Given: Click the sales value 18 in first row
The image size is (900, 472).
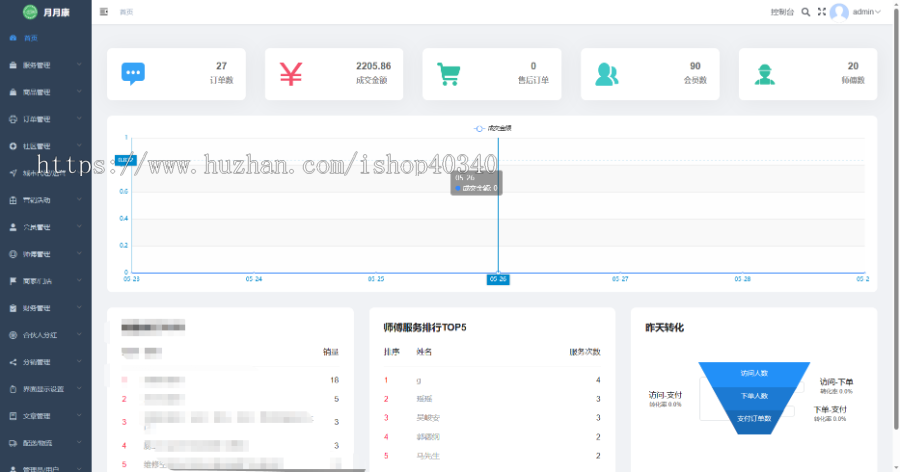Looking at the screenshot, I should 335,380.
